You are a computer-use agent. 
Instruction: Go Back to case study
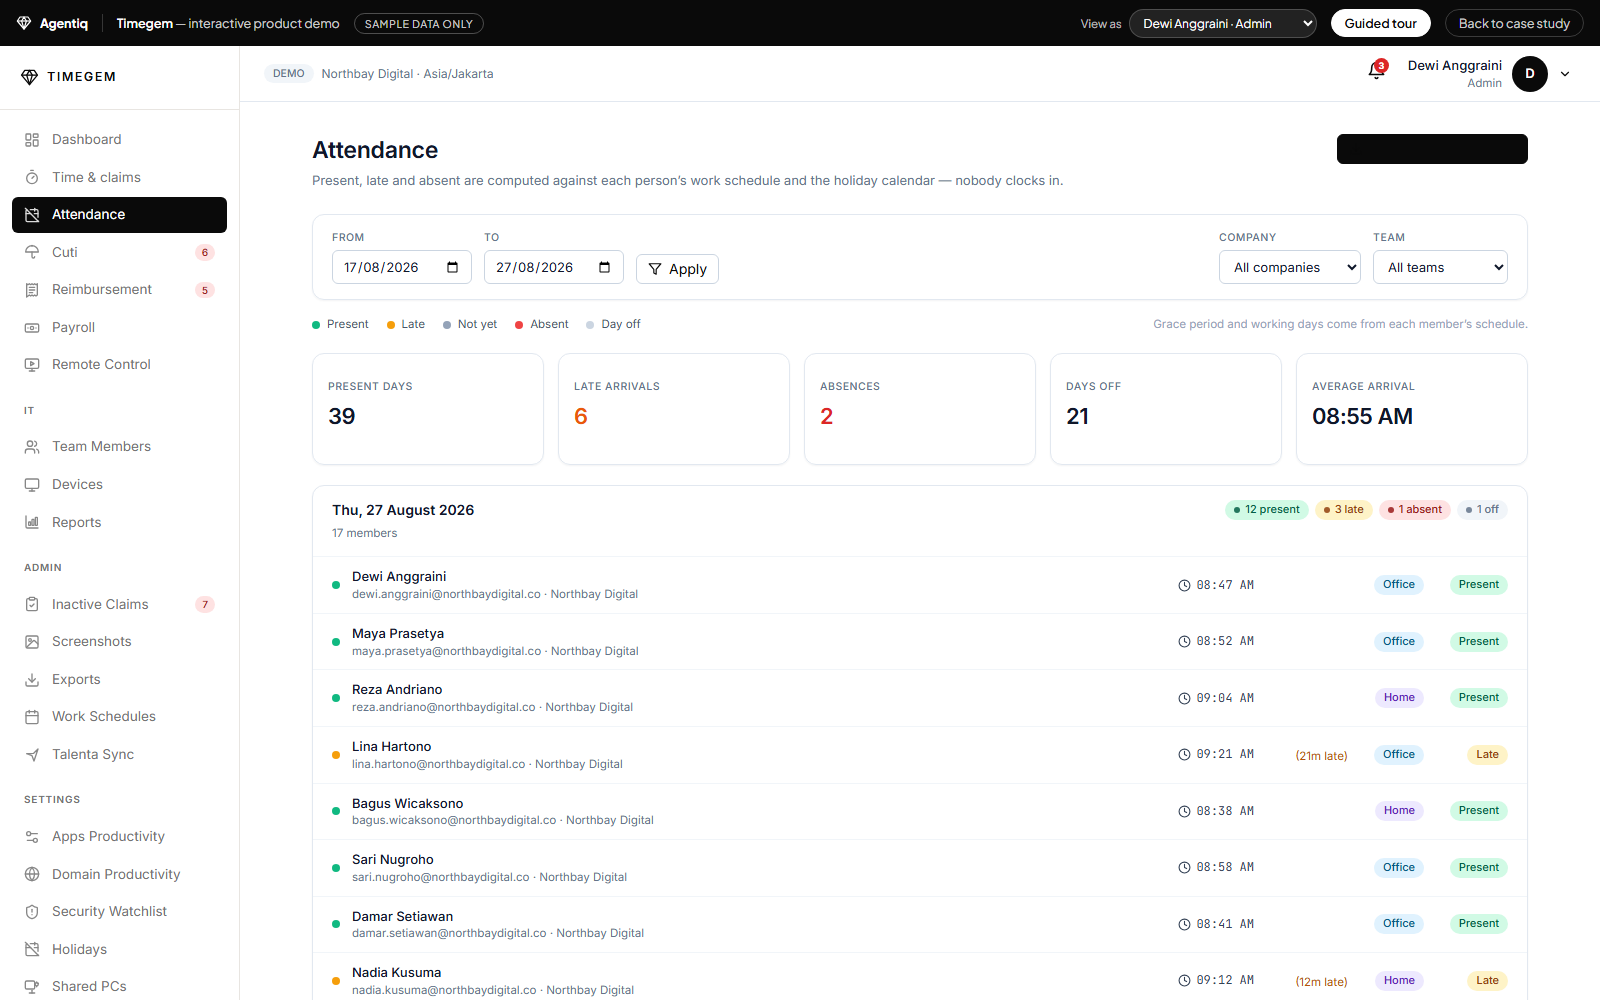(x=1514, y=23)
